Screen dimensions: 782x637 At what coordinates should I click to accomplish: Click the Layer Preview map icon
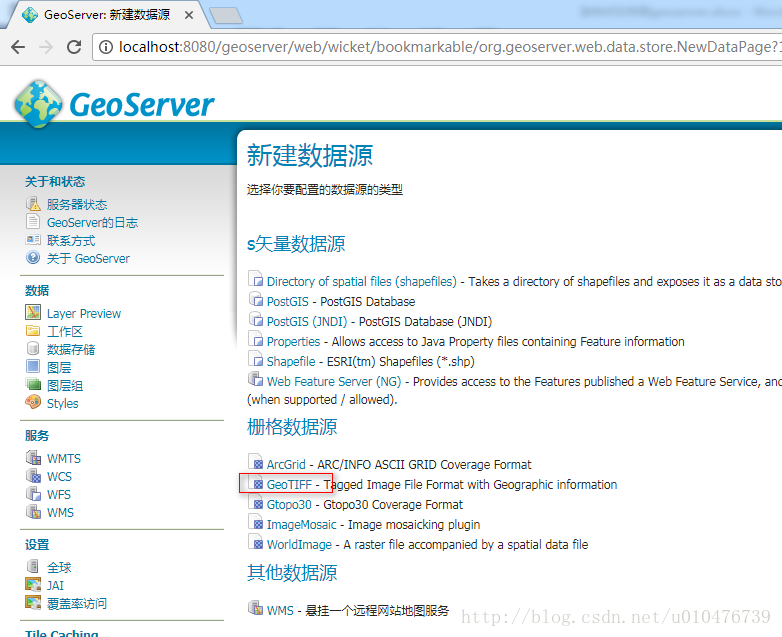click(33, 312)
